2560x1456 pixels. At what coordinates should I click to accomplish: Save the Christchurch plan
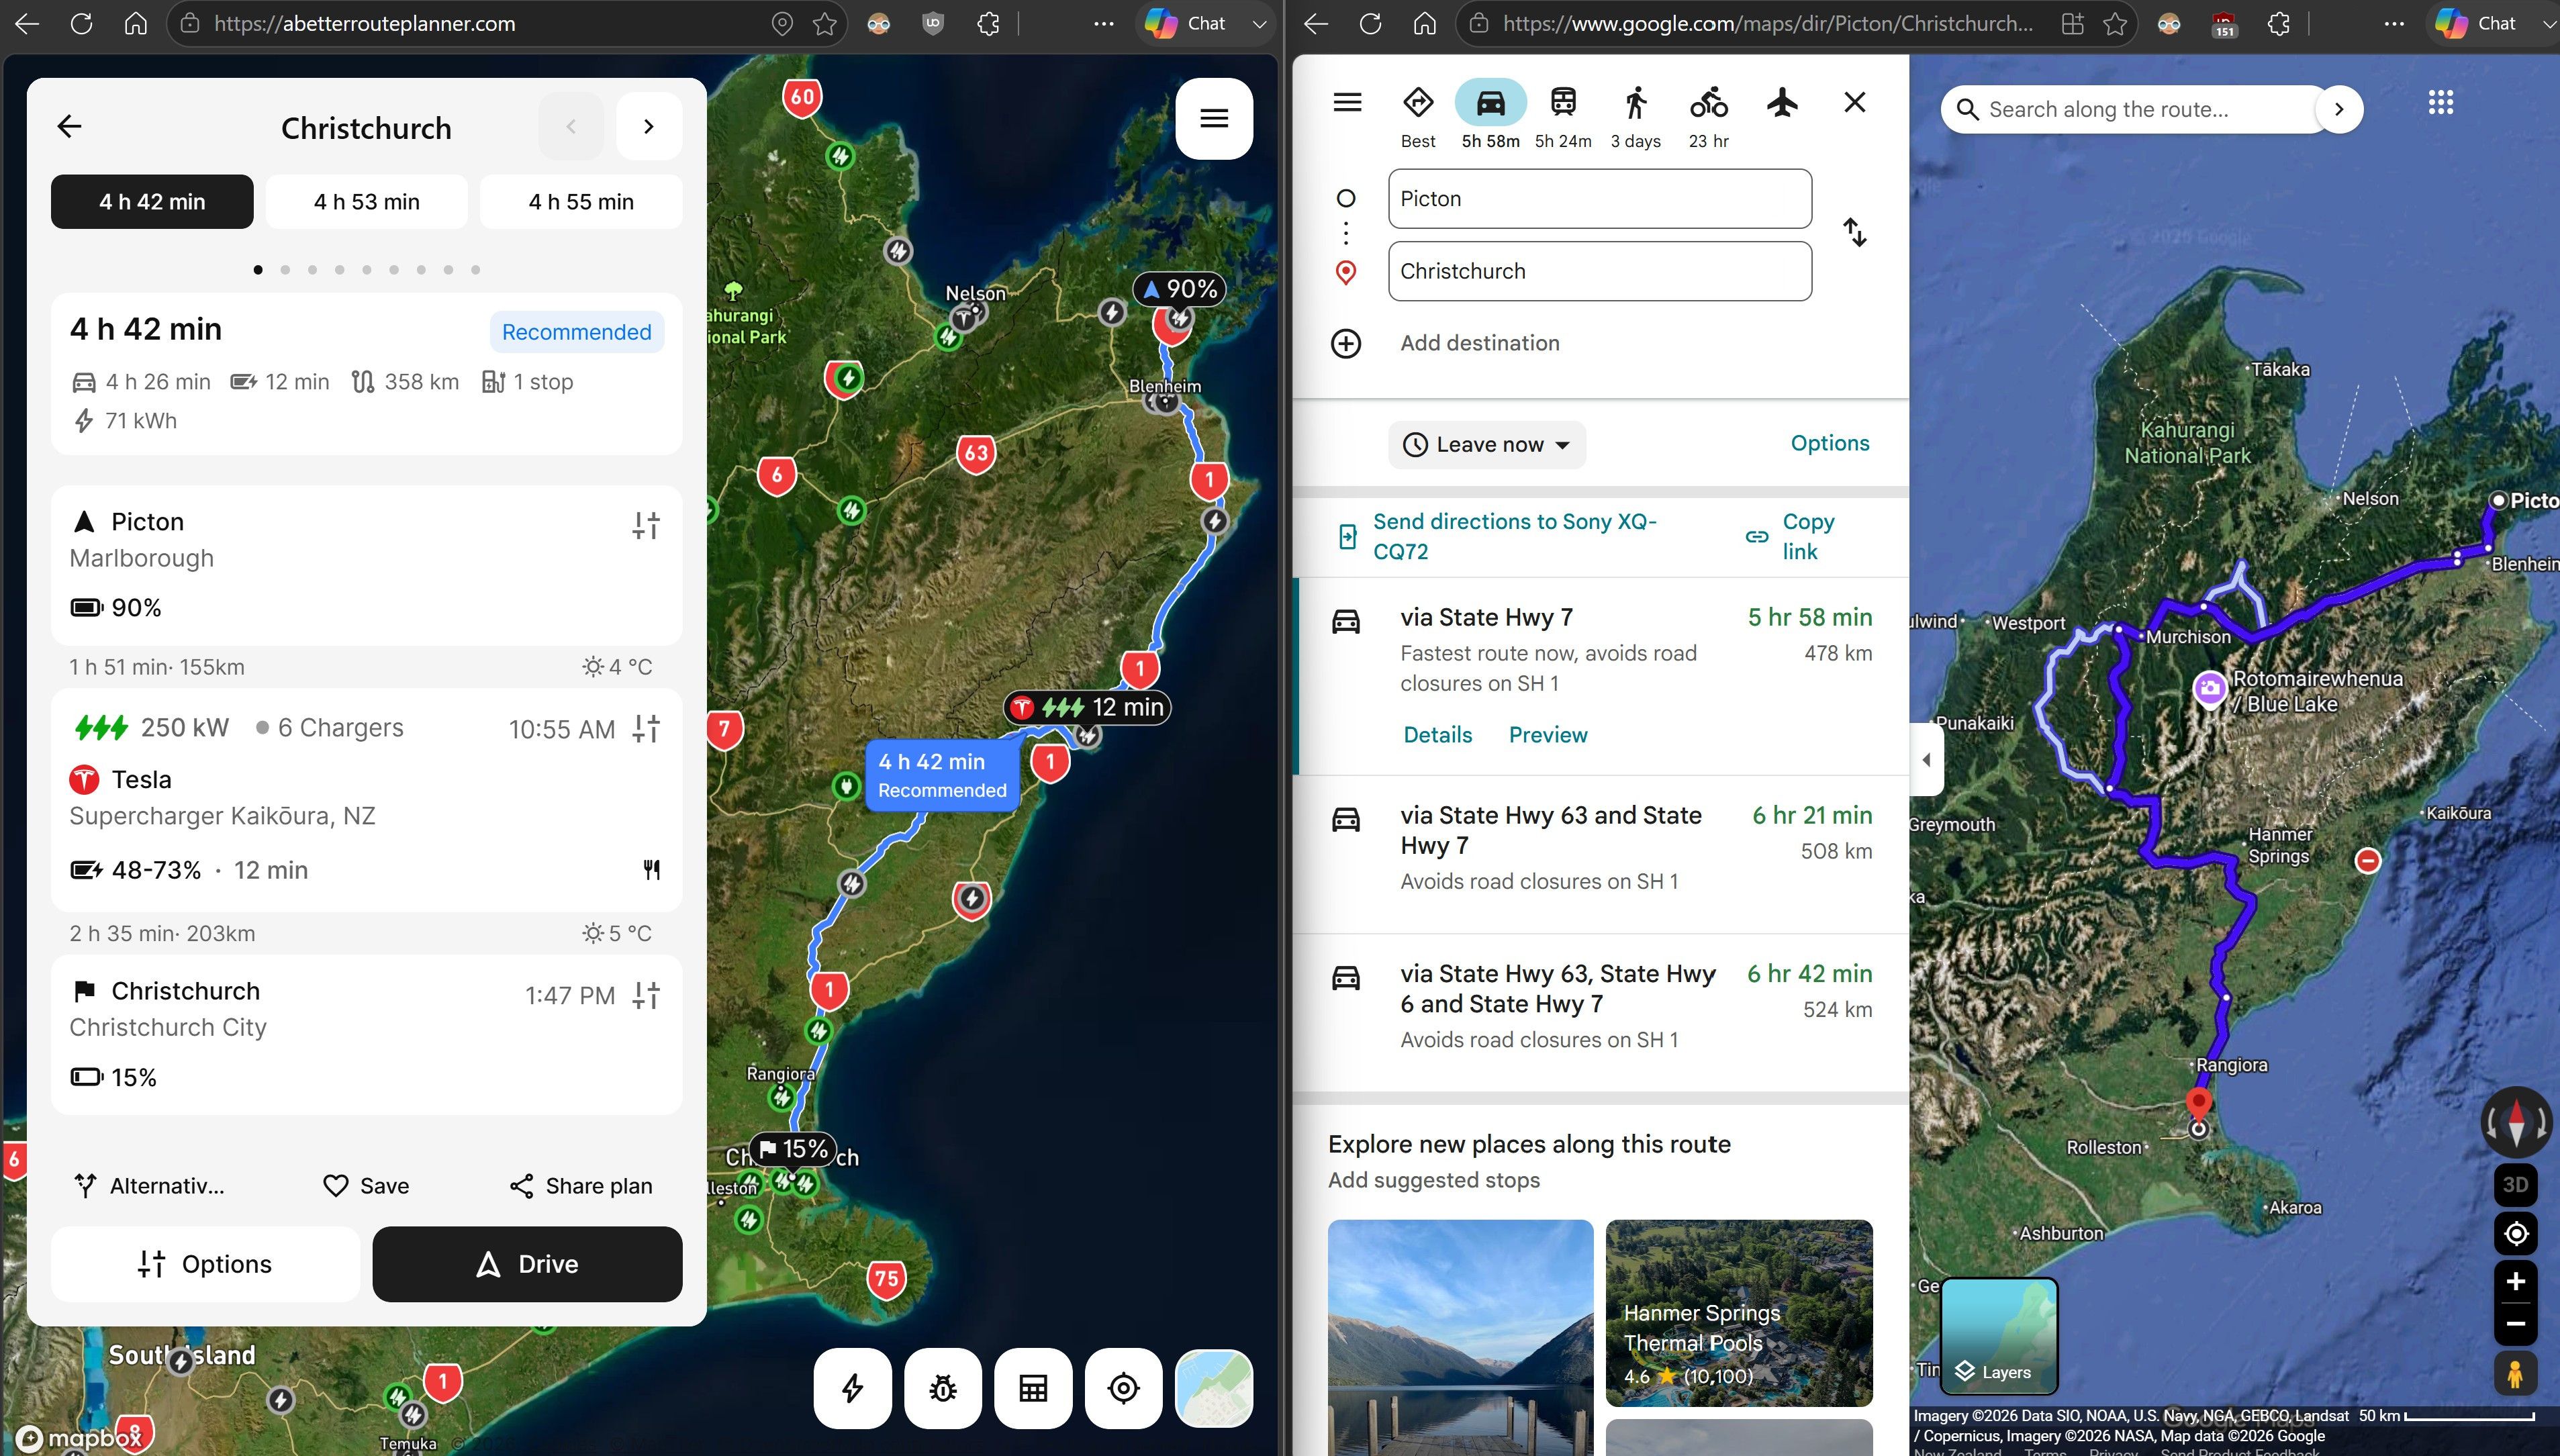[x=366, y=1186]
